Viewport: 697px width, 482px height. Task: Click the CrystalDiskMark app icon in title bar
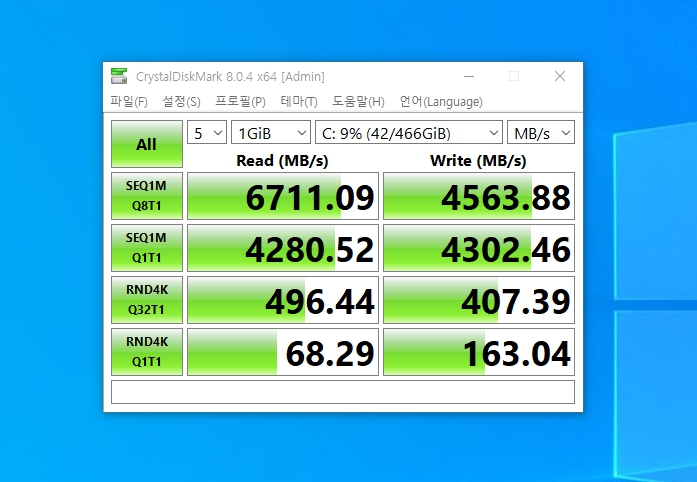pyautogui.click(x=119, y=76)
